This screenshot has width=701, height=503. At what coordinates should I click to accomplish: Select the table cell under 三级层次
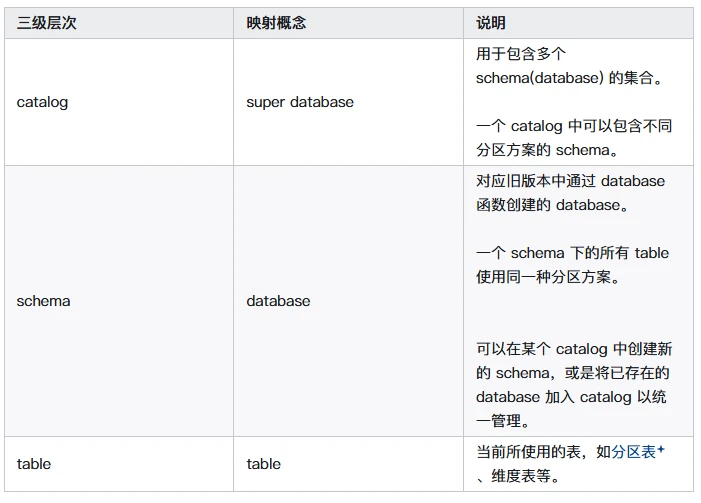click(34, 464)
